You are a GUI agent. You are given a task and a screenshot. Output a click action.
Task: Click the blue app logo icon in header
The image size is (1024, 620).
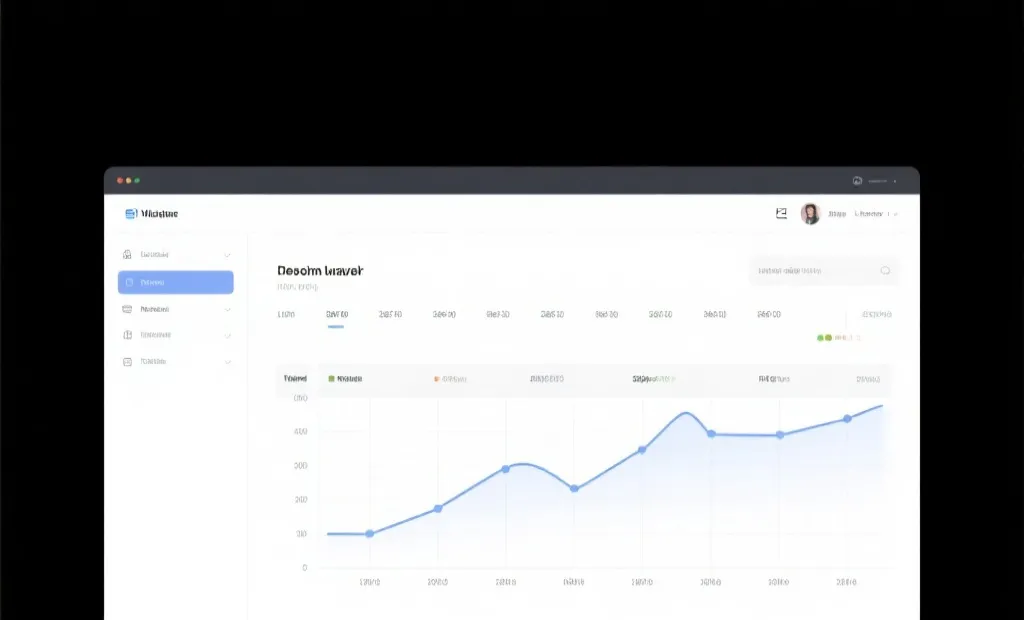(130, 214)
